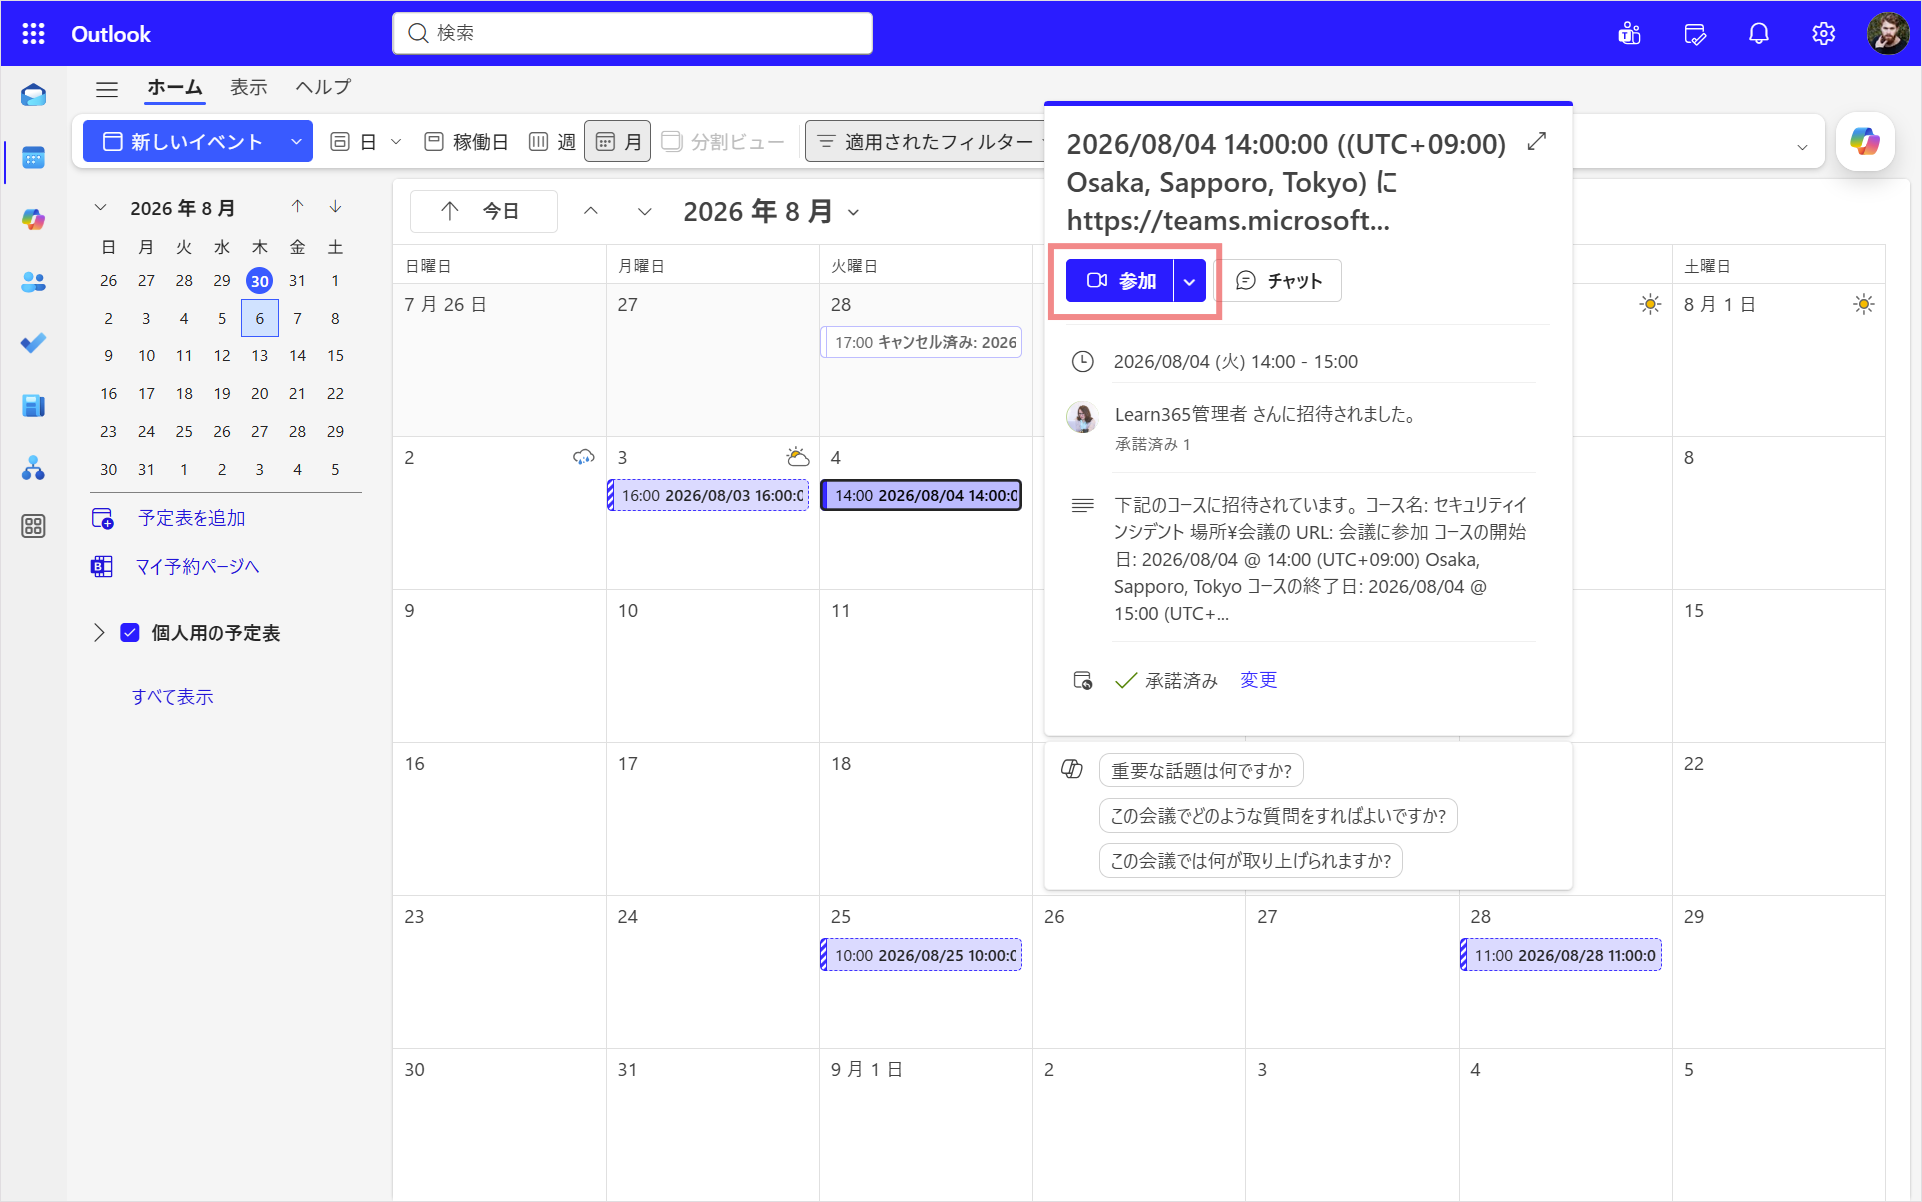Open the Bookings app icon in left rail
This screenshot has width=1922, height=1202.
coord(33,405)
